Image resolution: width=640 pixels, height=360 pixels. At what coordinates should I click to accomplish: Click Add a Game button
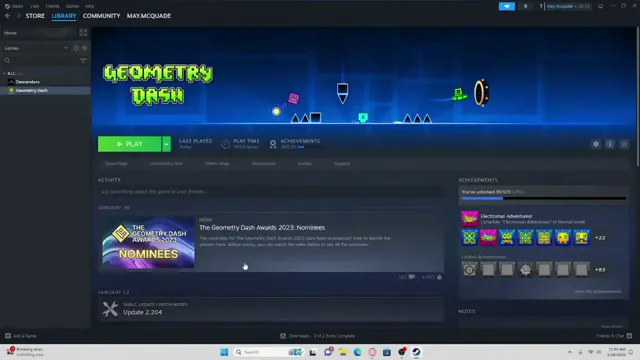20,336
